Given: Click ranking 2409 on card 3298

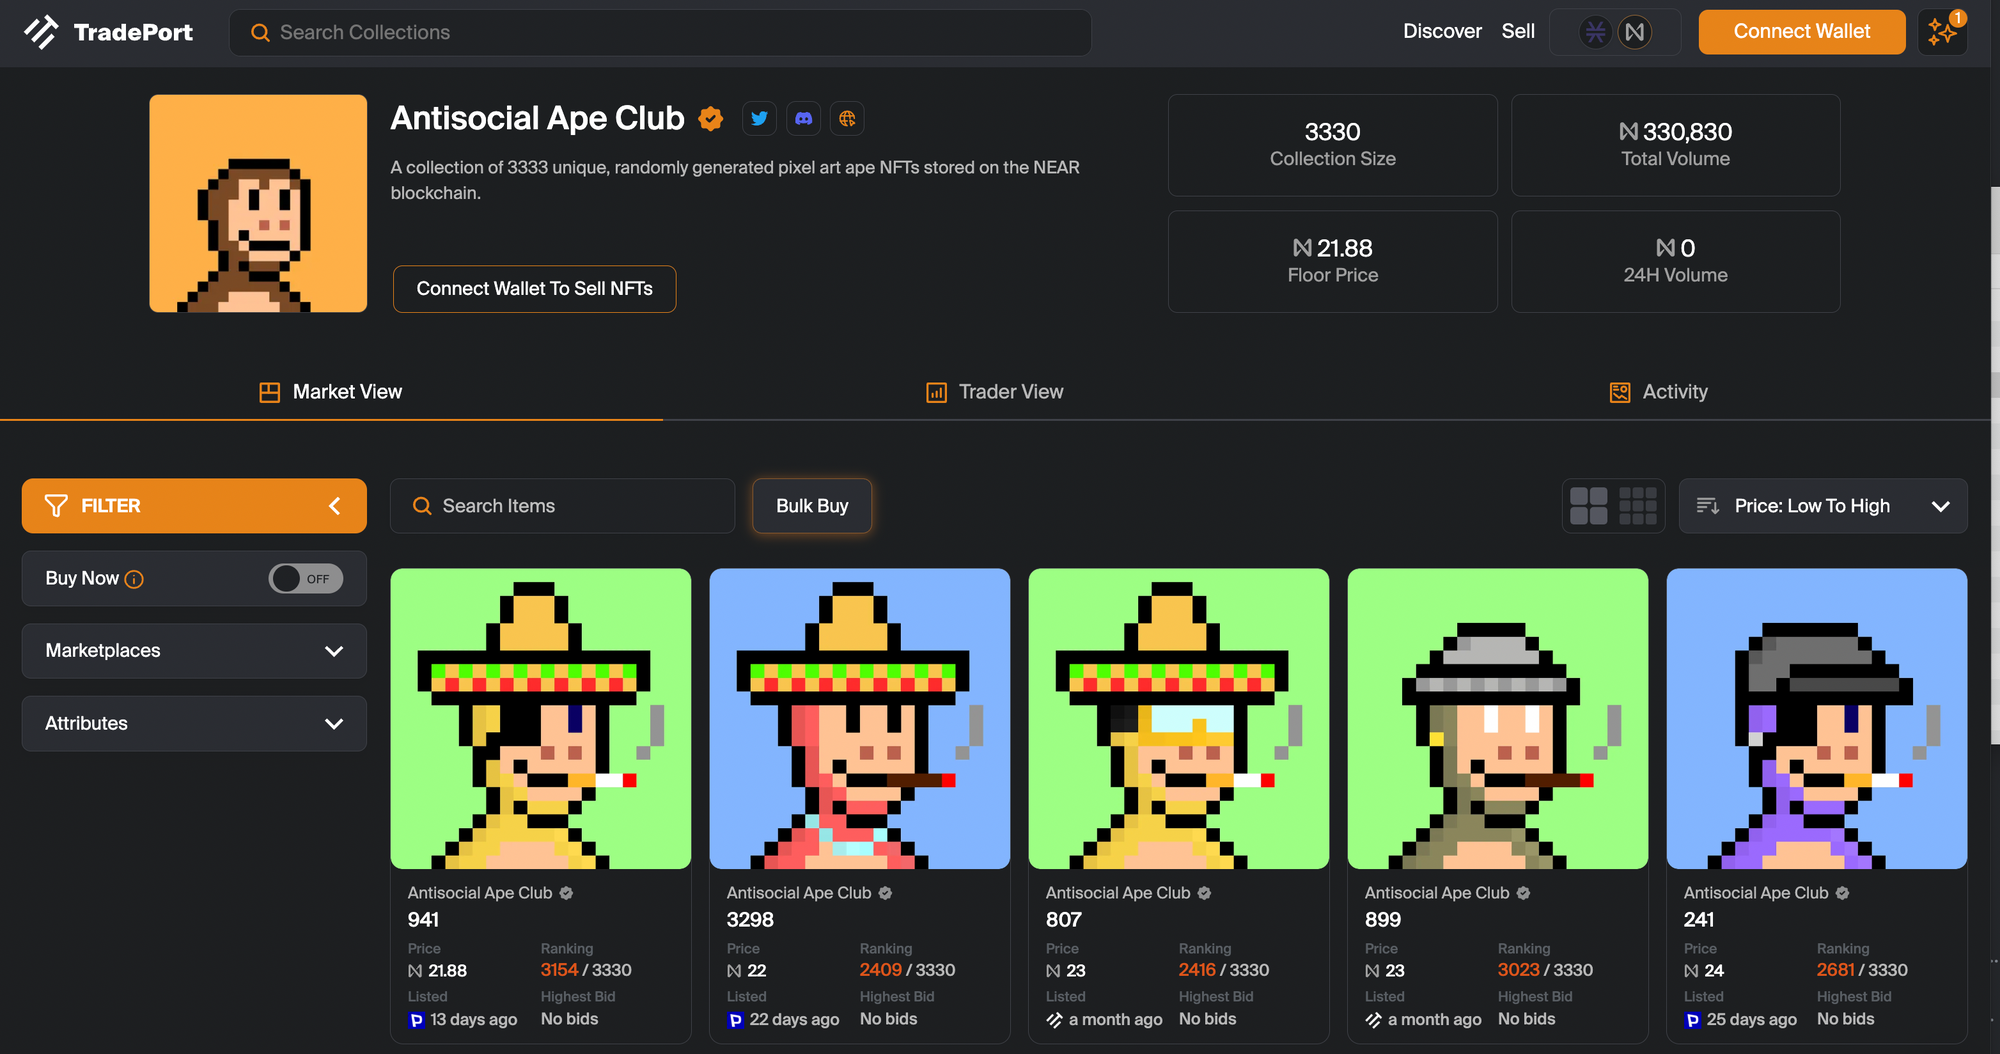Looking at the screenshot, I should coord(881,970).
